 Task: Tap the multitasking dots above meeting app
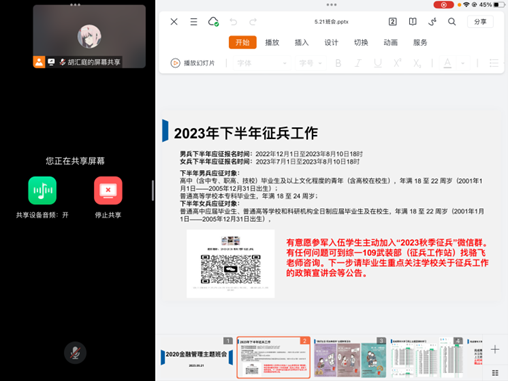pos(75,5)
